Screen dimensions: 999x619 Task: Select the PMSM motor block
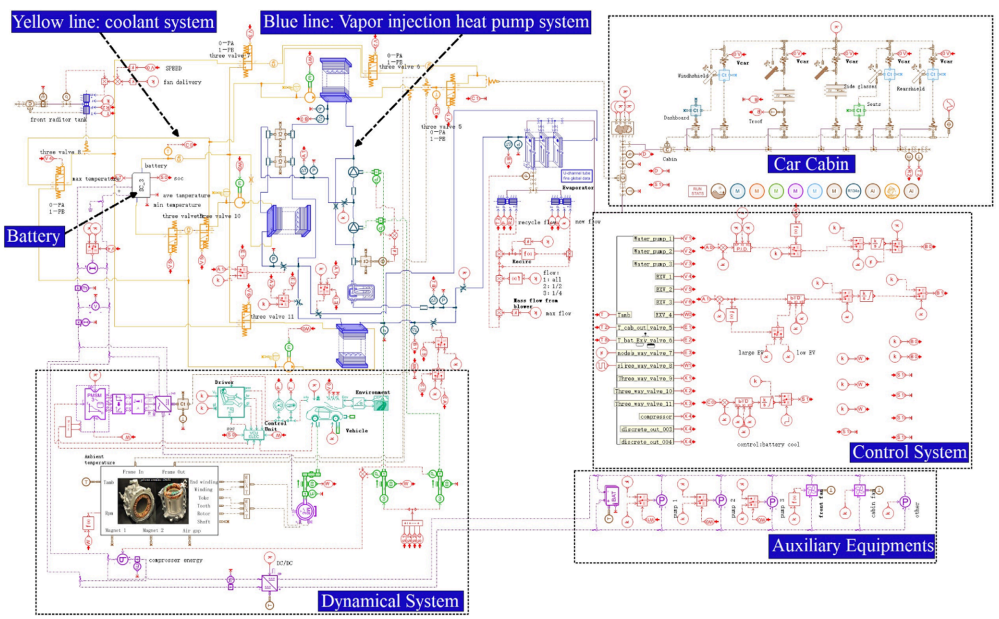click(x=94, y=402)
